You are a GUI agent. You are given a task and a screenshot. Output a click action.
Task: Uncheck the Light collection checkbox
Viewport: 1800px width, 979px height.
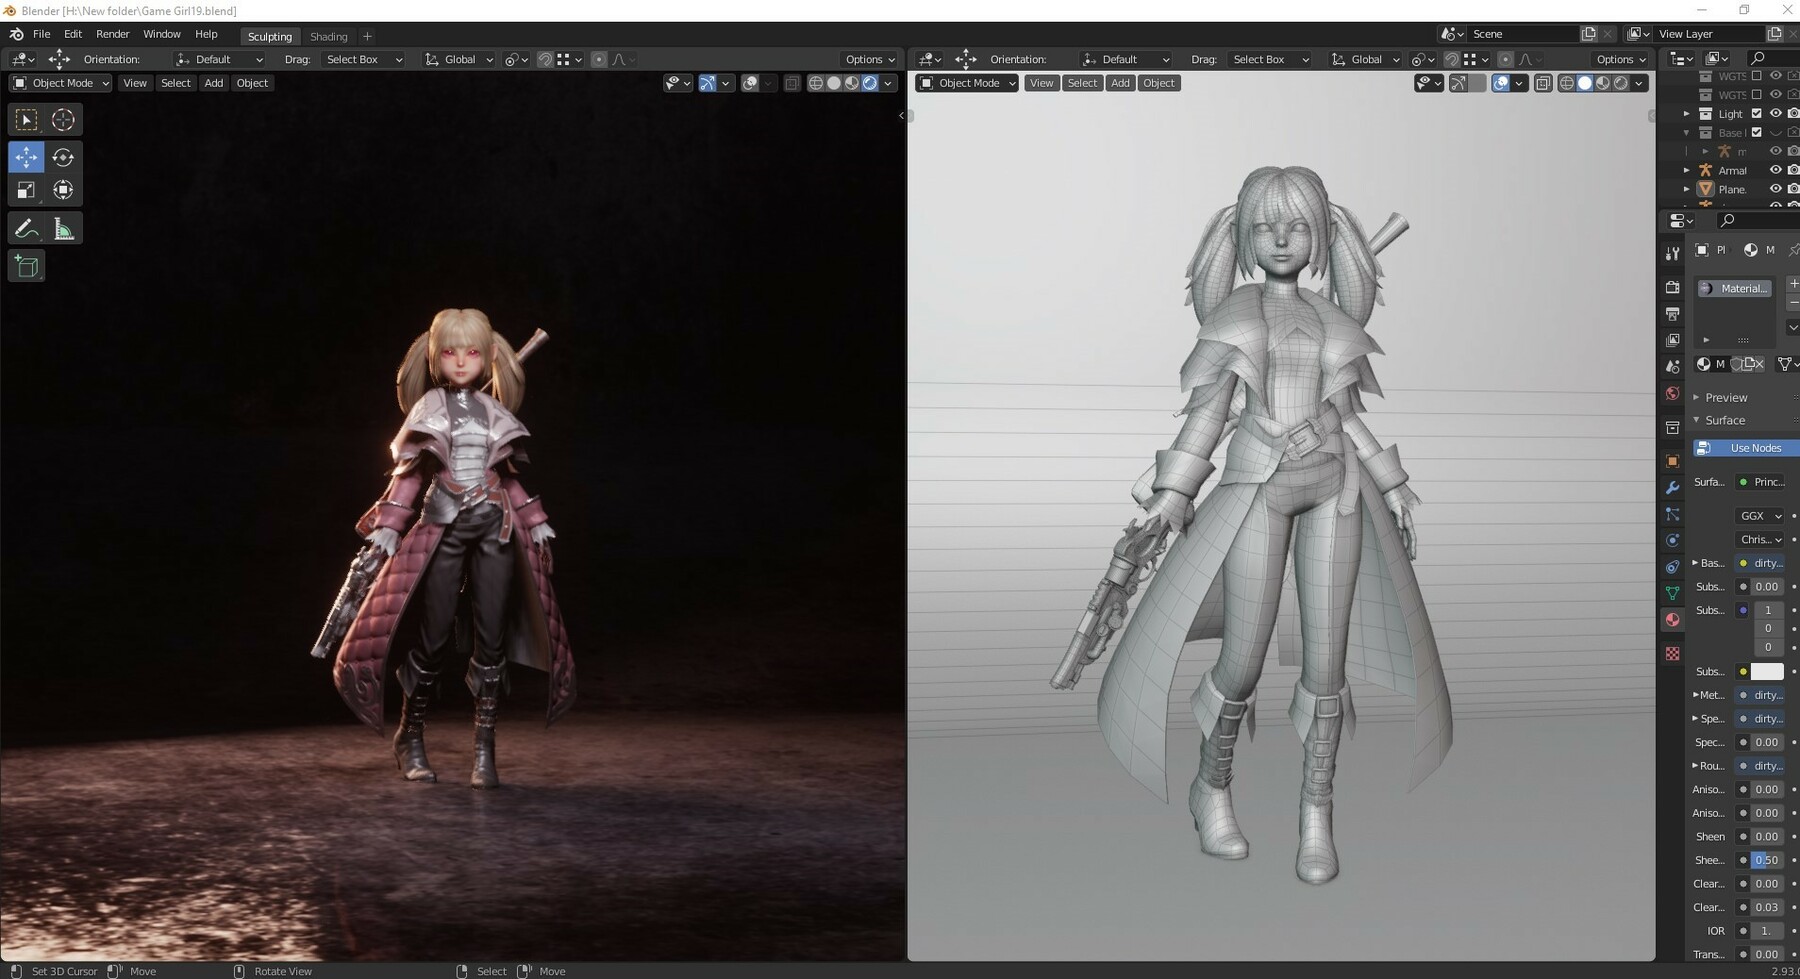coord(1757,113)
